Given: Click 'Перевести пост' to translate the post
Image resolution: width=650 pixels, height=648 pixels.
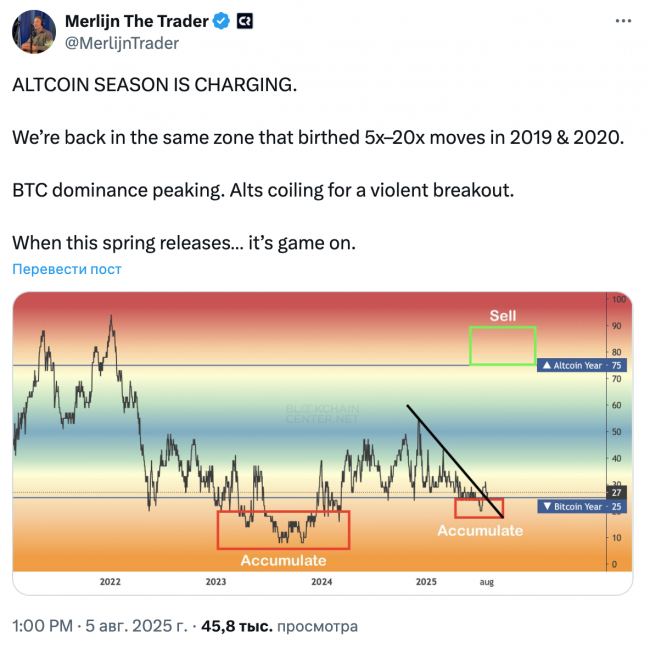Looking at the screenshot, I should pos(67,269).
